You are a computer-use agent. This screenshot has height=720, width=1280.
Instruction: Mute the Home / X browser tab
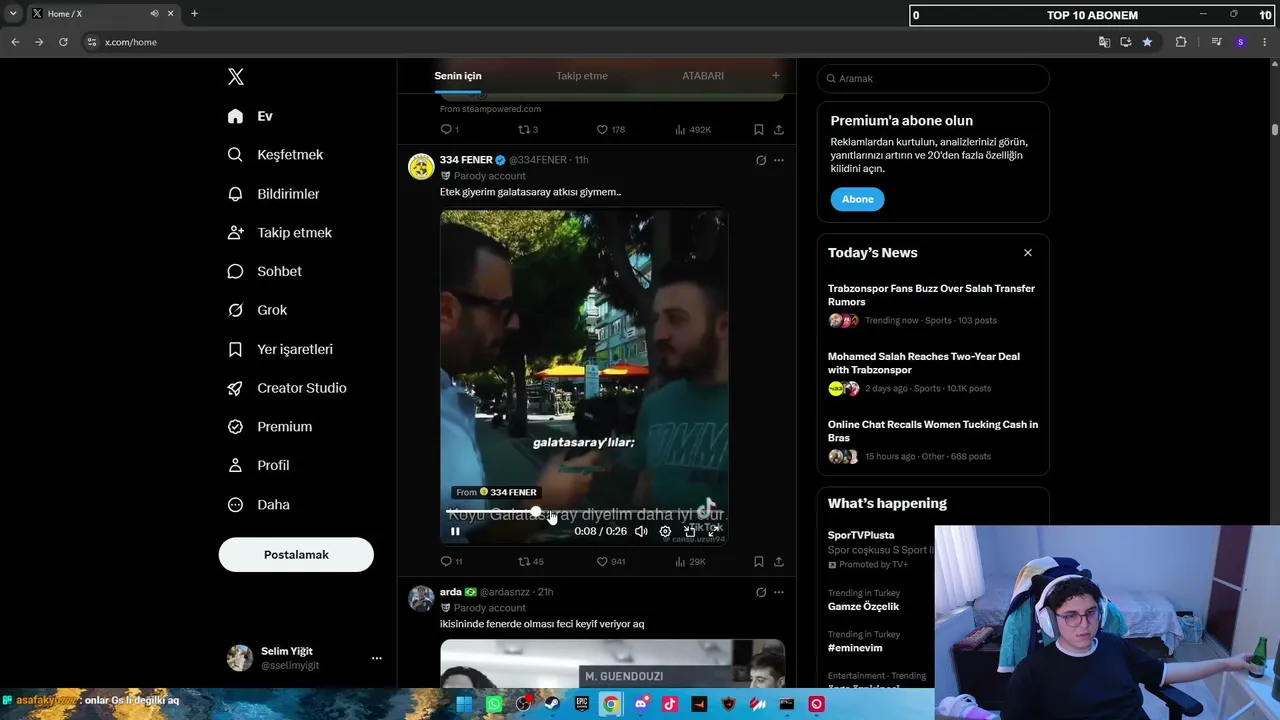tap(154, 14)
